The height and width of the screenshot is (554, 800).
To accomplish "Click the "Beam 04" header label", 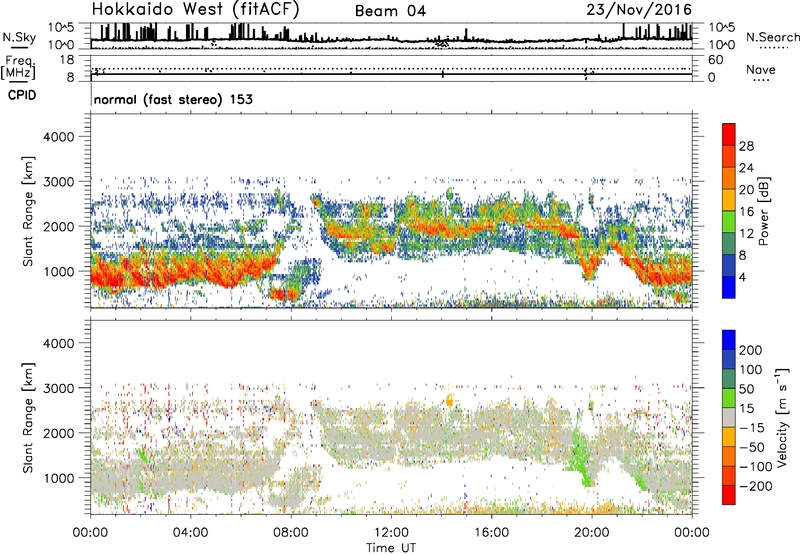I will [x=390, y=11].
